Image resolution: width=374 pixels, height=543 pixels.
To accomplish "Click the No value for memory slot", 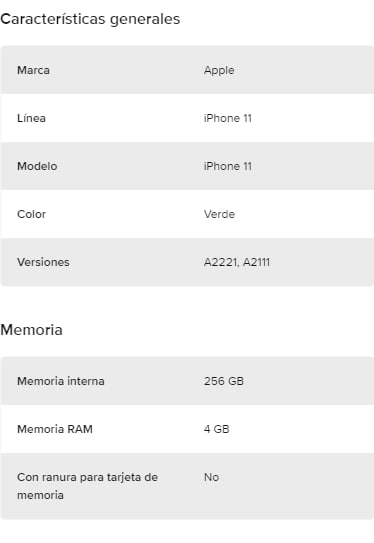I will [x=211, y=477].
